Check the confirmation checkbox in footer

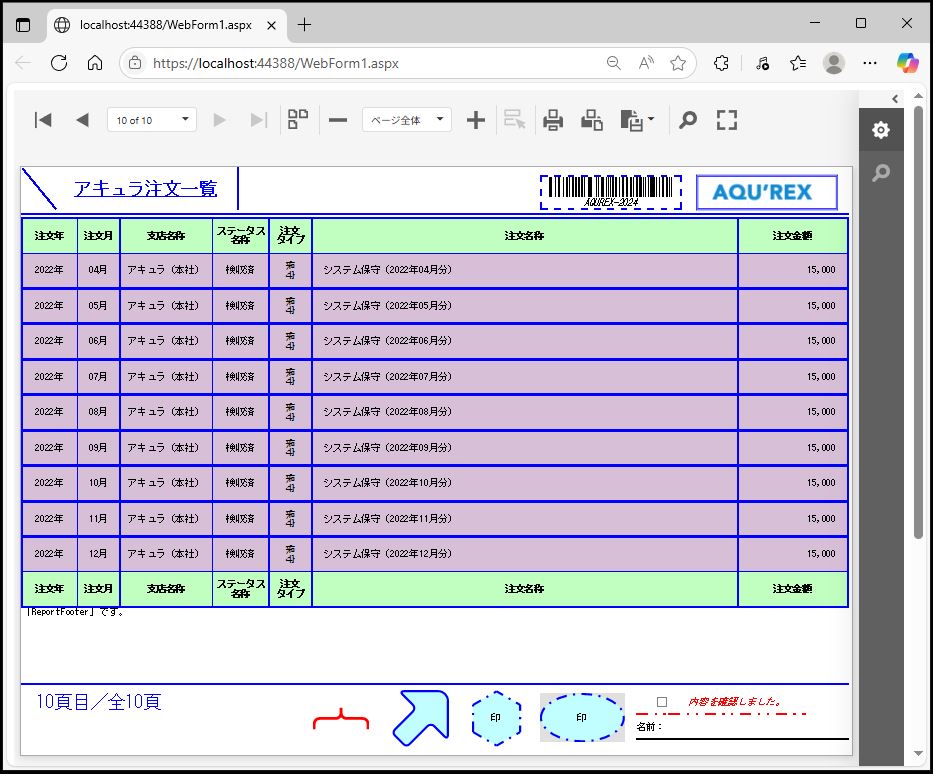pyautogui.click(x=662, y=702)
